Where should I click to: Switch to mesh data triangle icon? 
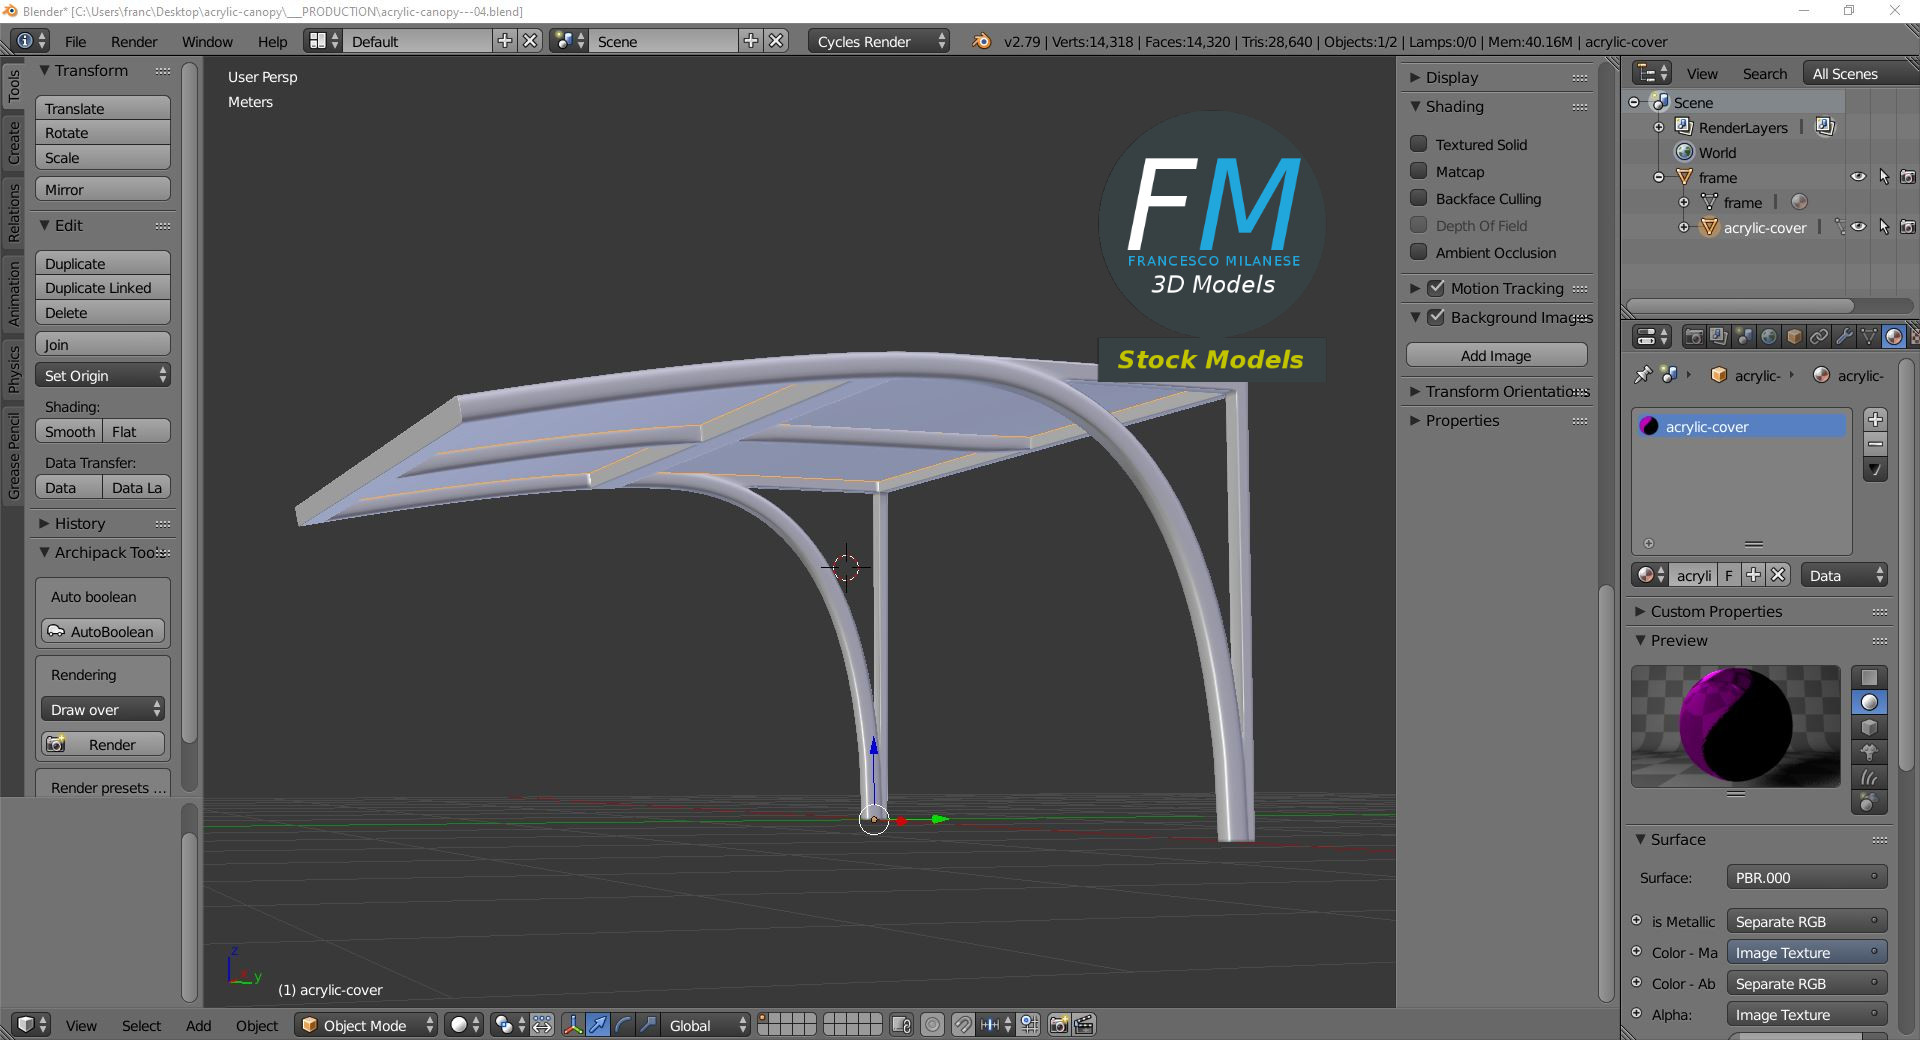[x=1868, y=336]
